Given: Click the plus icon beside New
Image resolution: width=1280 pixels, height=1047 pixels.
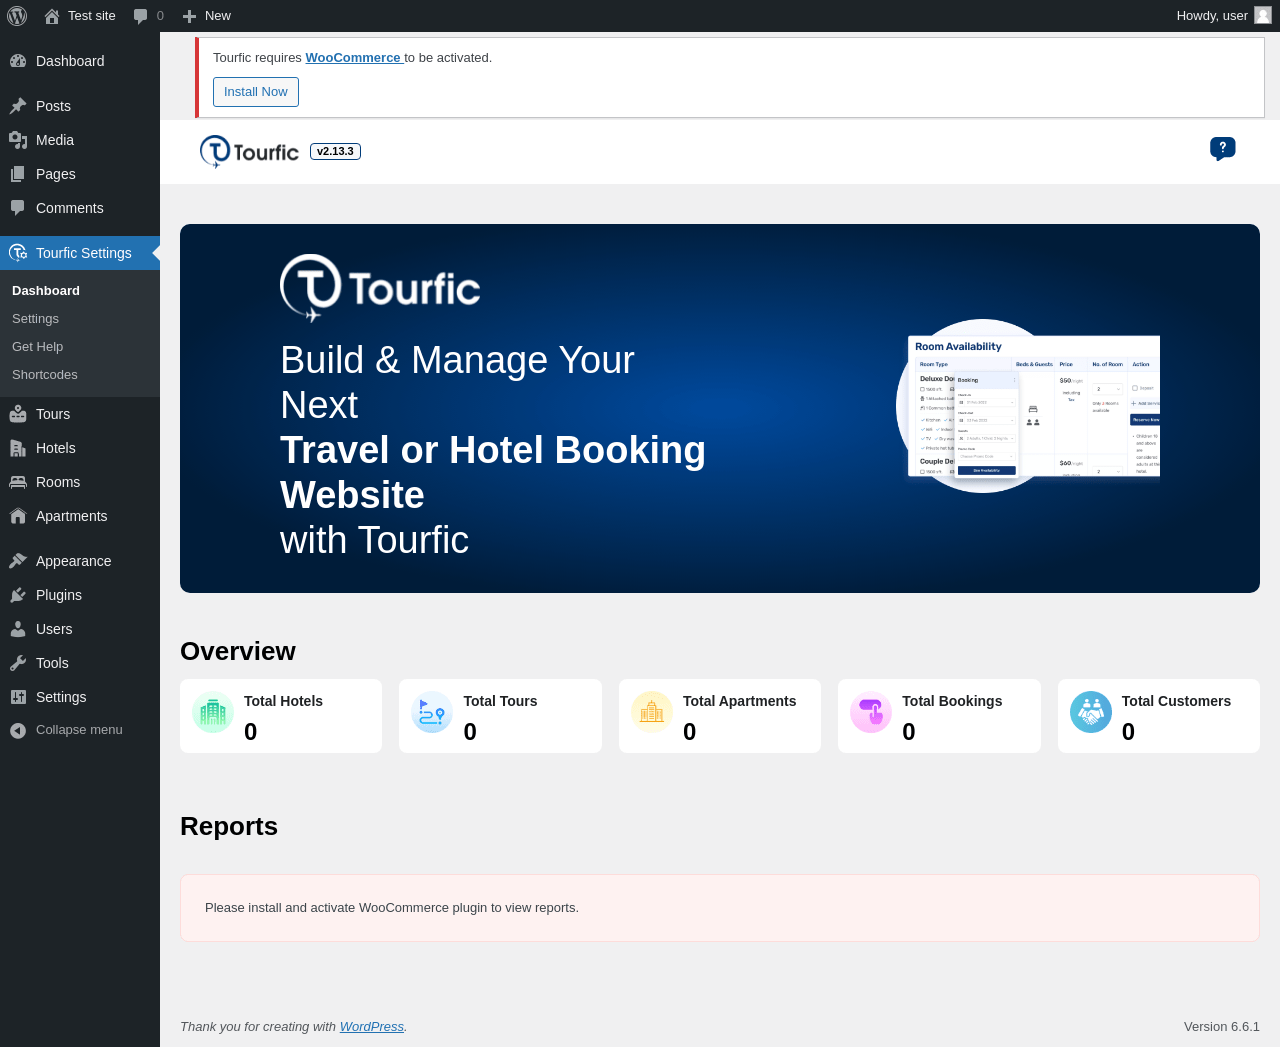Looking at the screenshot, I should click(189, 16).
